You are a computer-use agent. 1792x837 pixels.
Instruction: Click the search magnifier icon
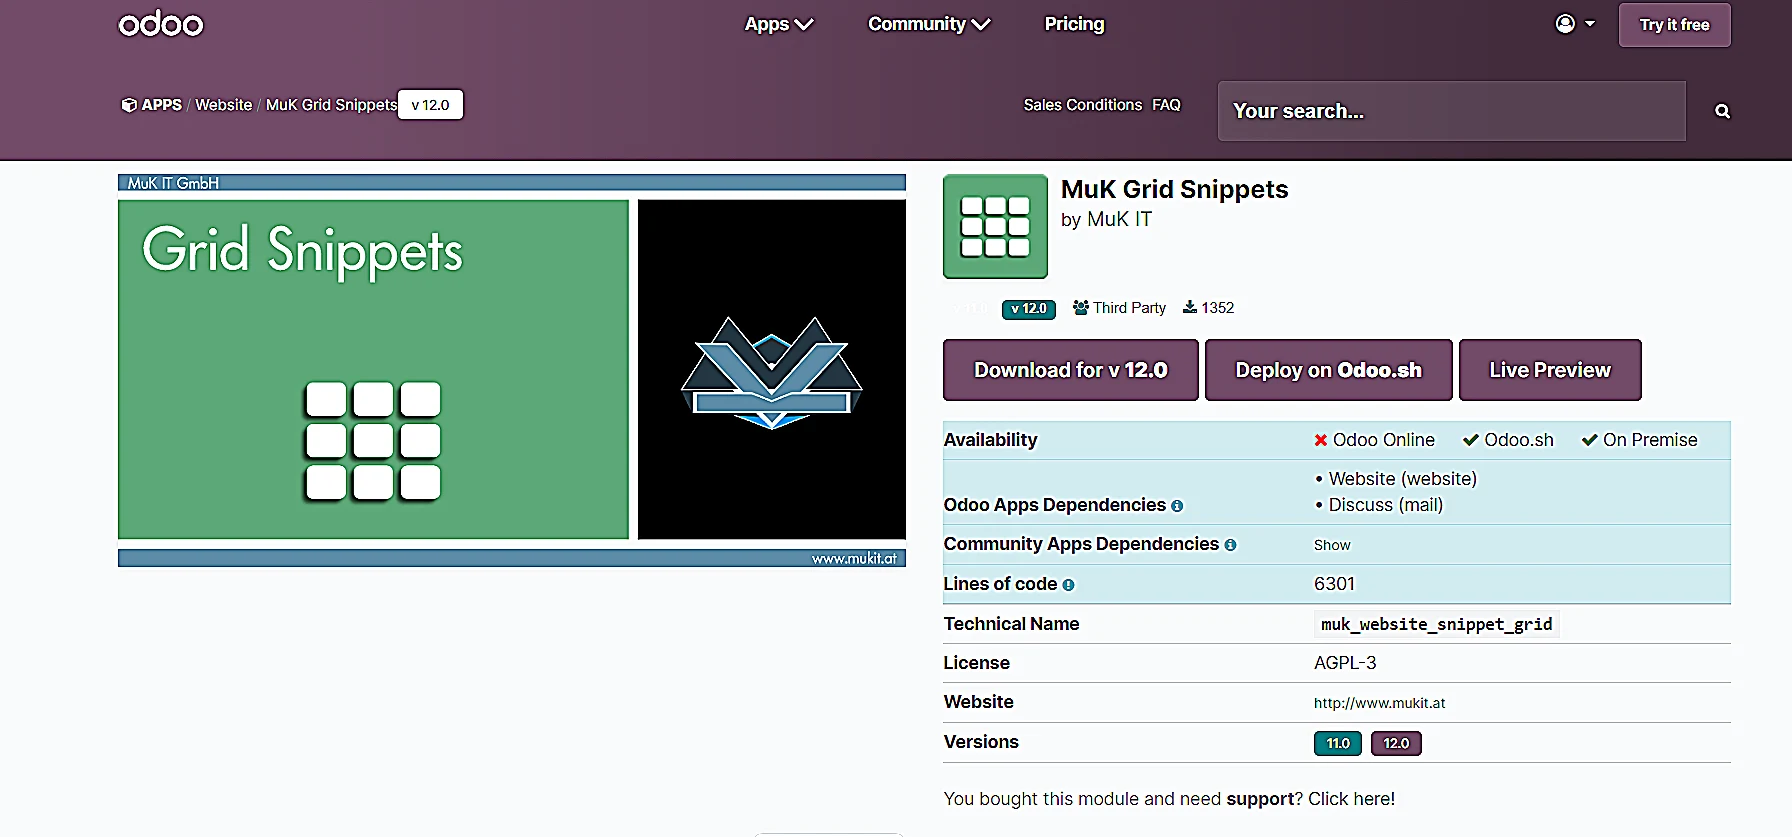1722,111
